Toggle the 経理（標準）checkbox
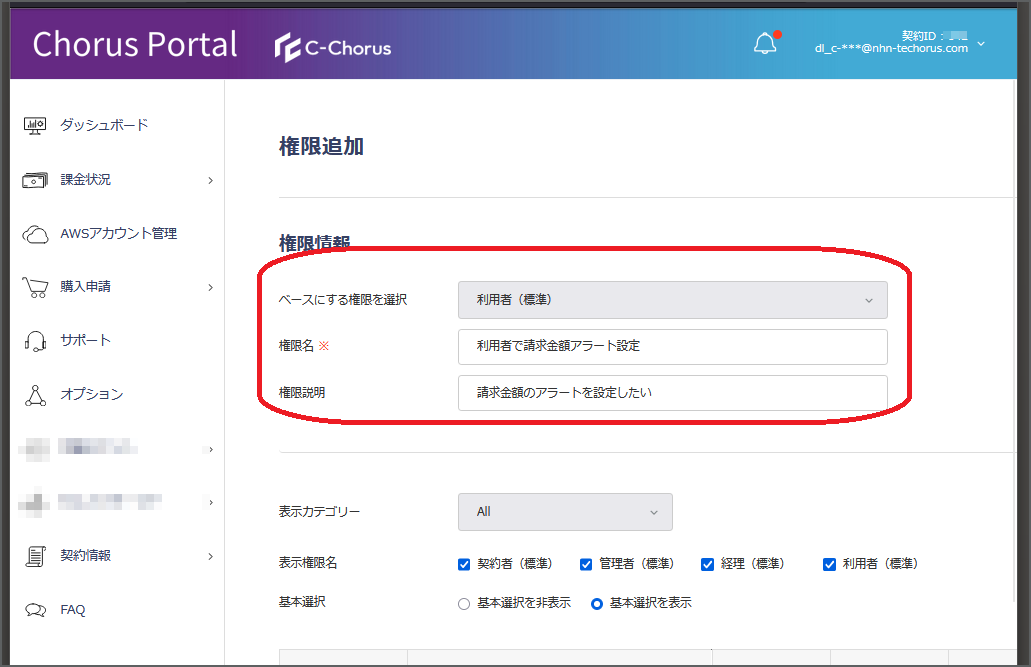Image resolution: width=1031 pixels, height=667 pixels. pos(707,564)
